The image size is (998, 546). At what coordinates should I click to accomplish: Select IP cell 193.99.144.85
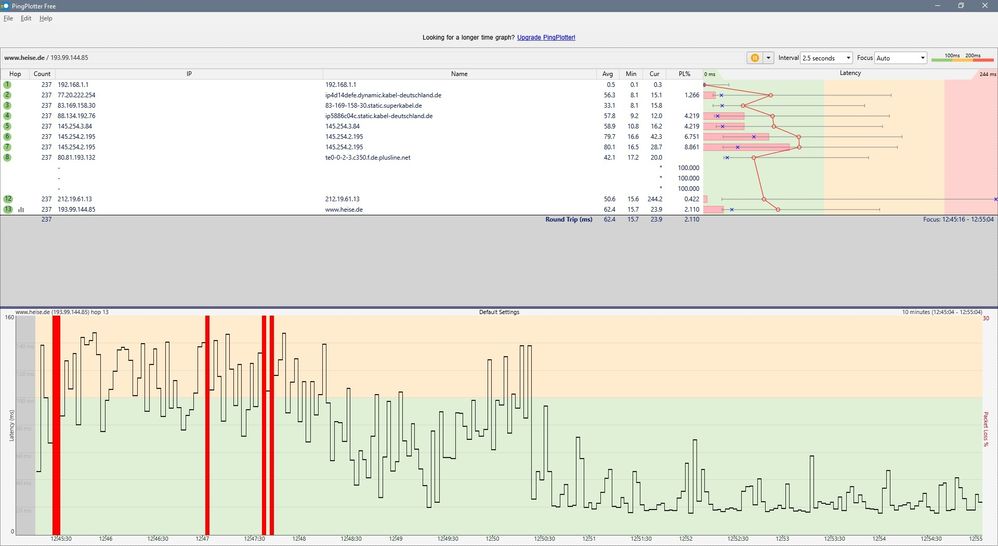[76, 209]
